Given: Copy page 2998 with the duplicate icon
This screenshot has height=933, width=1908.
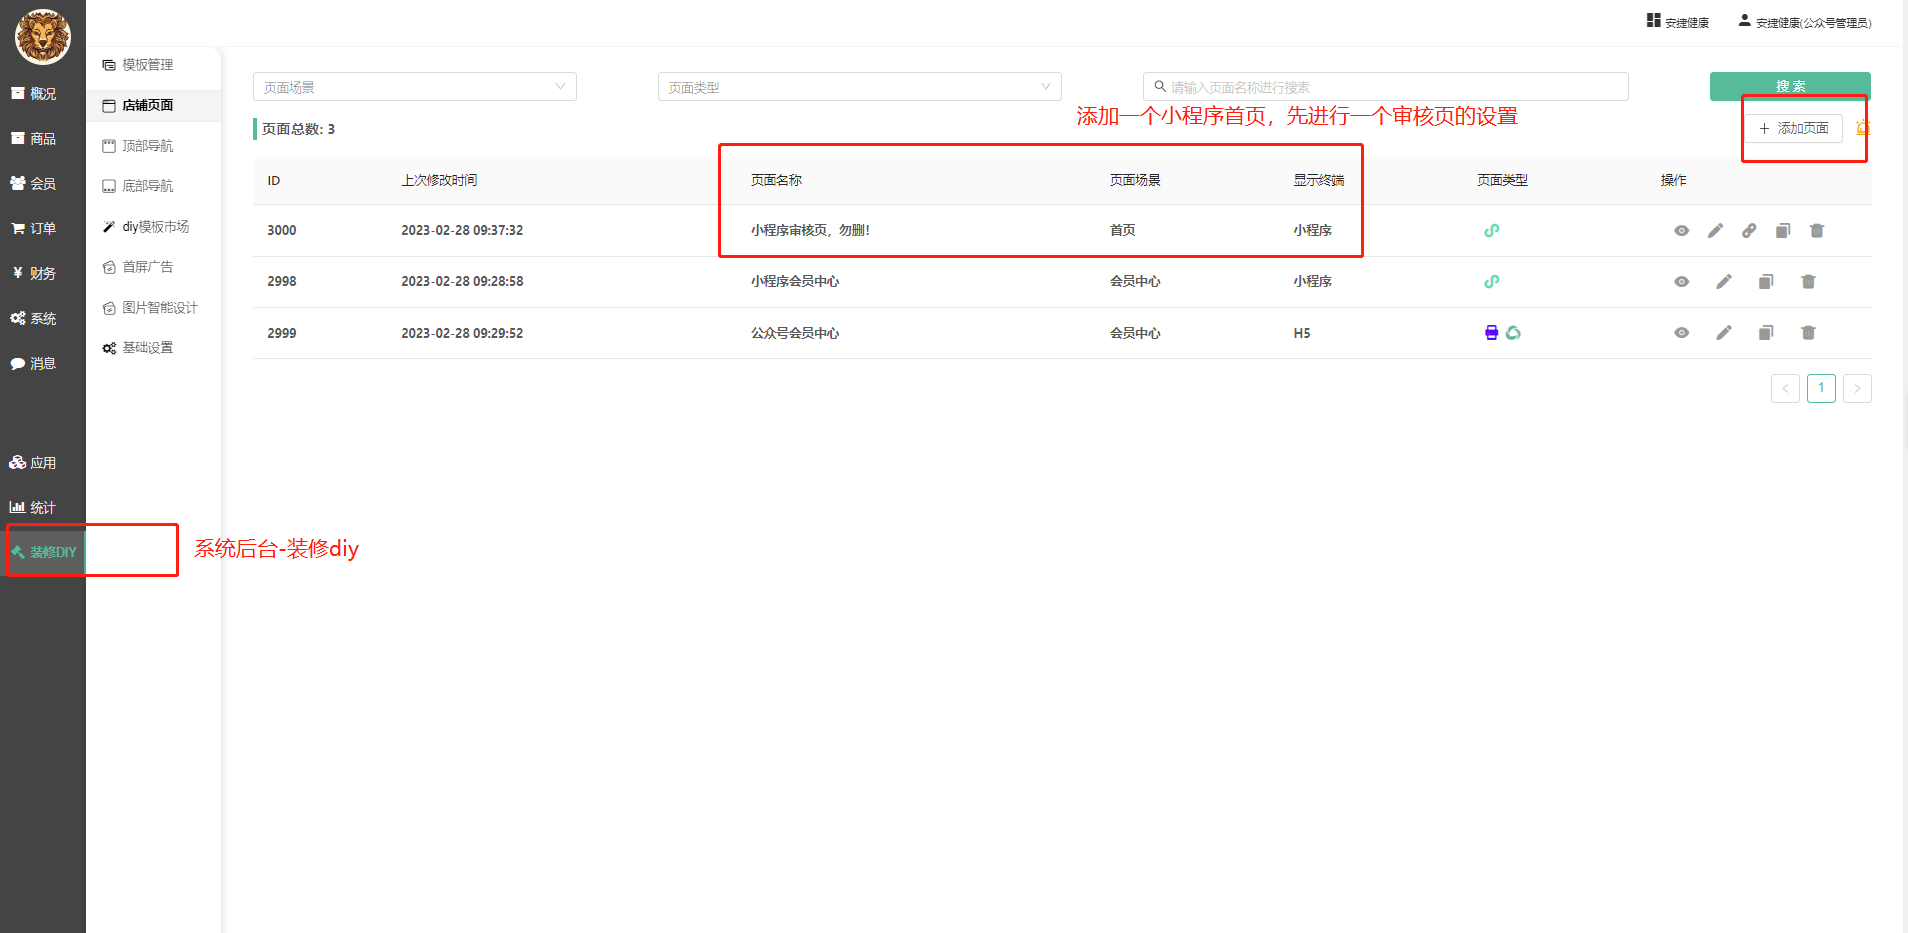Looking at the screenshot, I should (x=1766, y=282).
